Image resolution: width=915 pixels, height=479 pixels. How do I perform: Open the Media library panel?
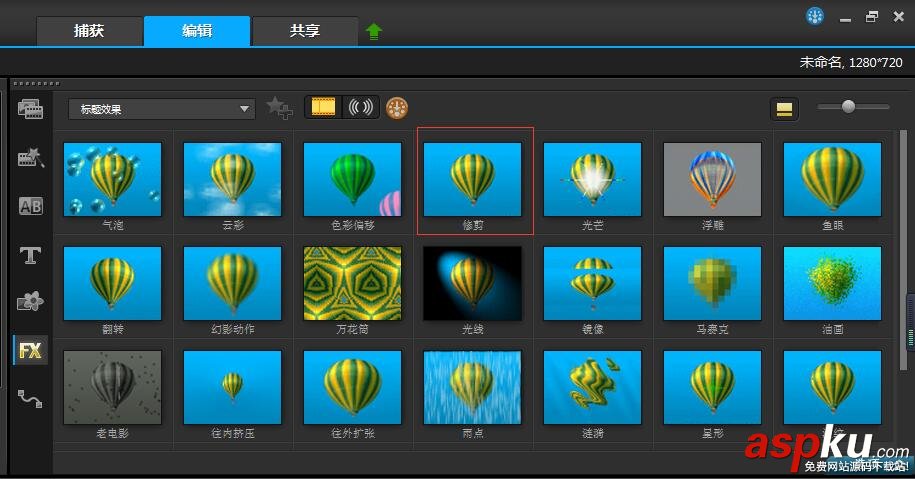click(30, 109)
